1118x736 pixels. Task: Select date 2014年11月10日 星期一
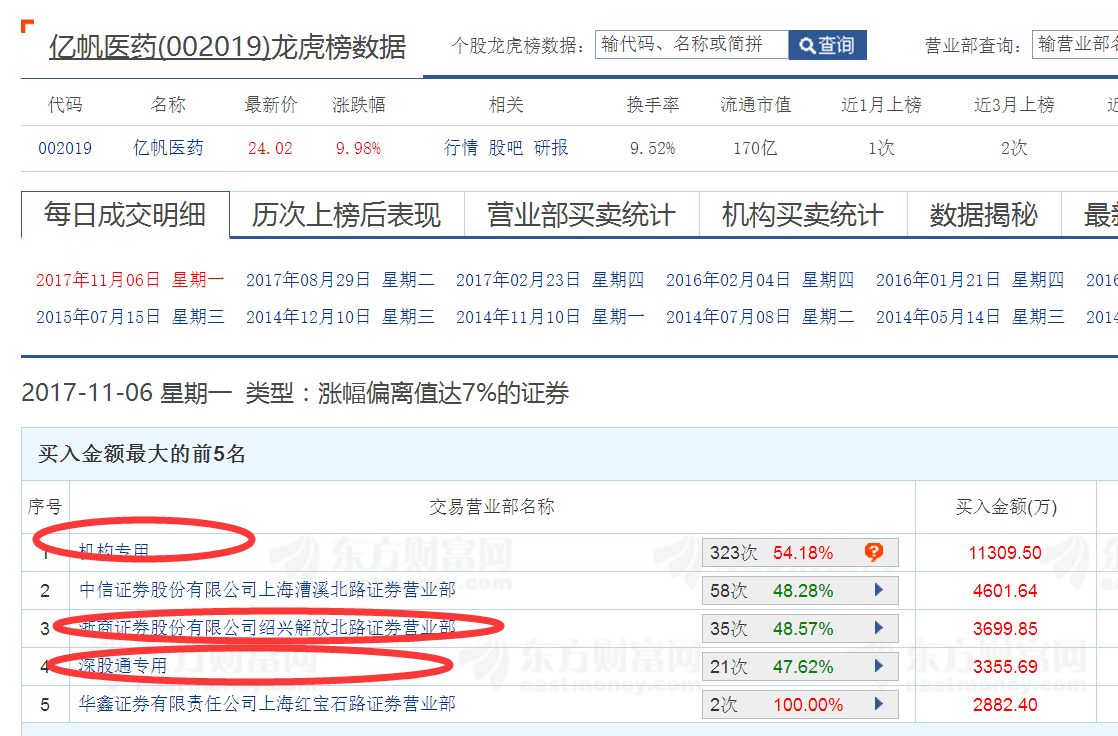(x=550, y=317)
